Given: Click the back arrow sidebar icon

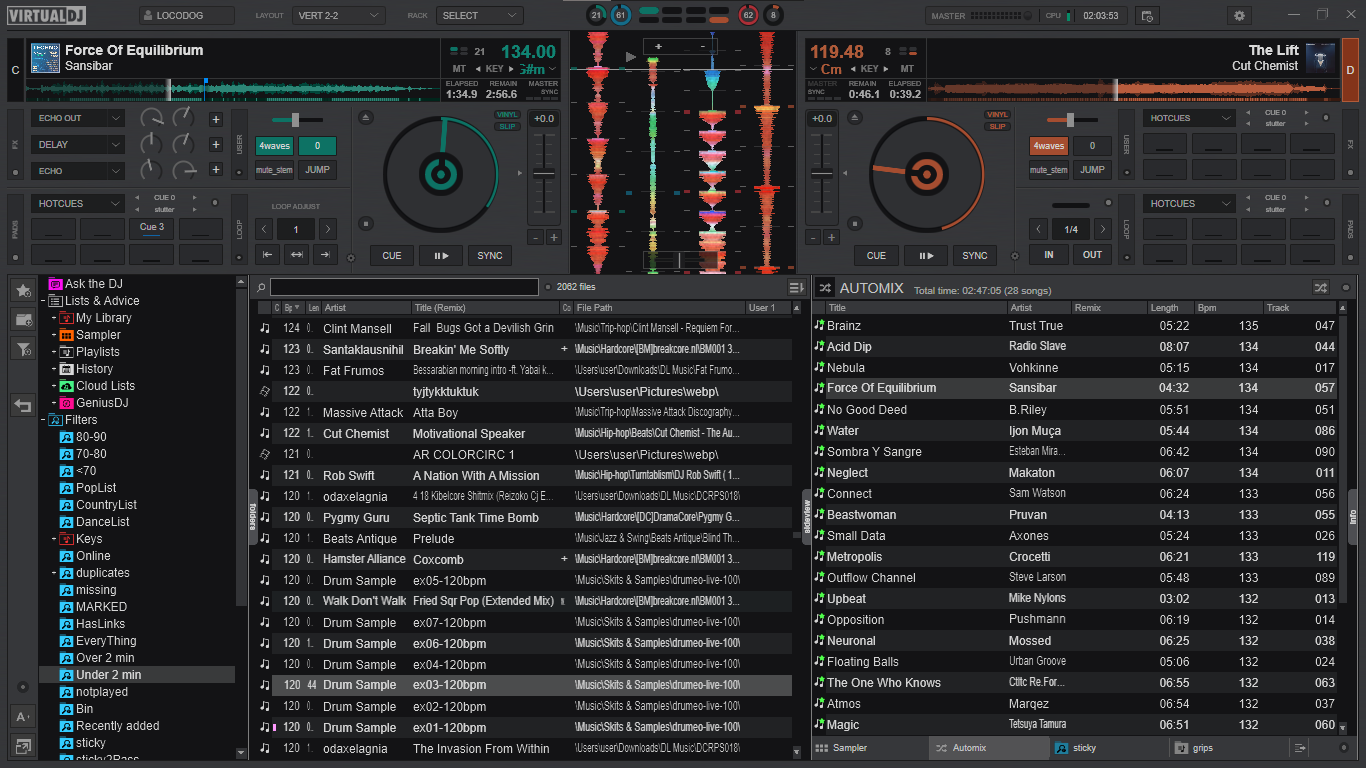Looking at the screenshot, I should (x=23, y=405).
